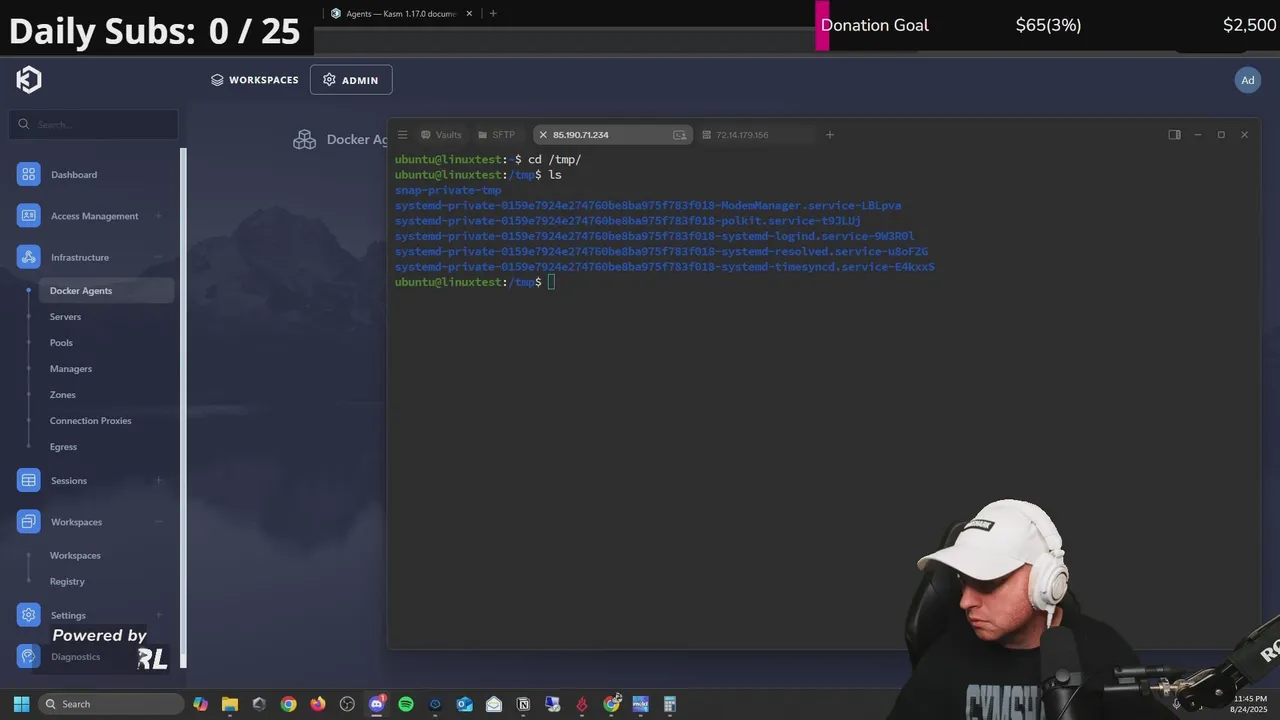
Task: Select the Kasm Agents browser tab
Action: [401, 13]
